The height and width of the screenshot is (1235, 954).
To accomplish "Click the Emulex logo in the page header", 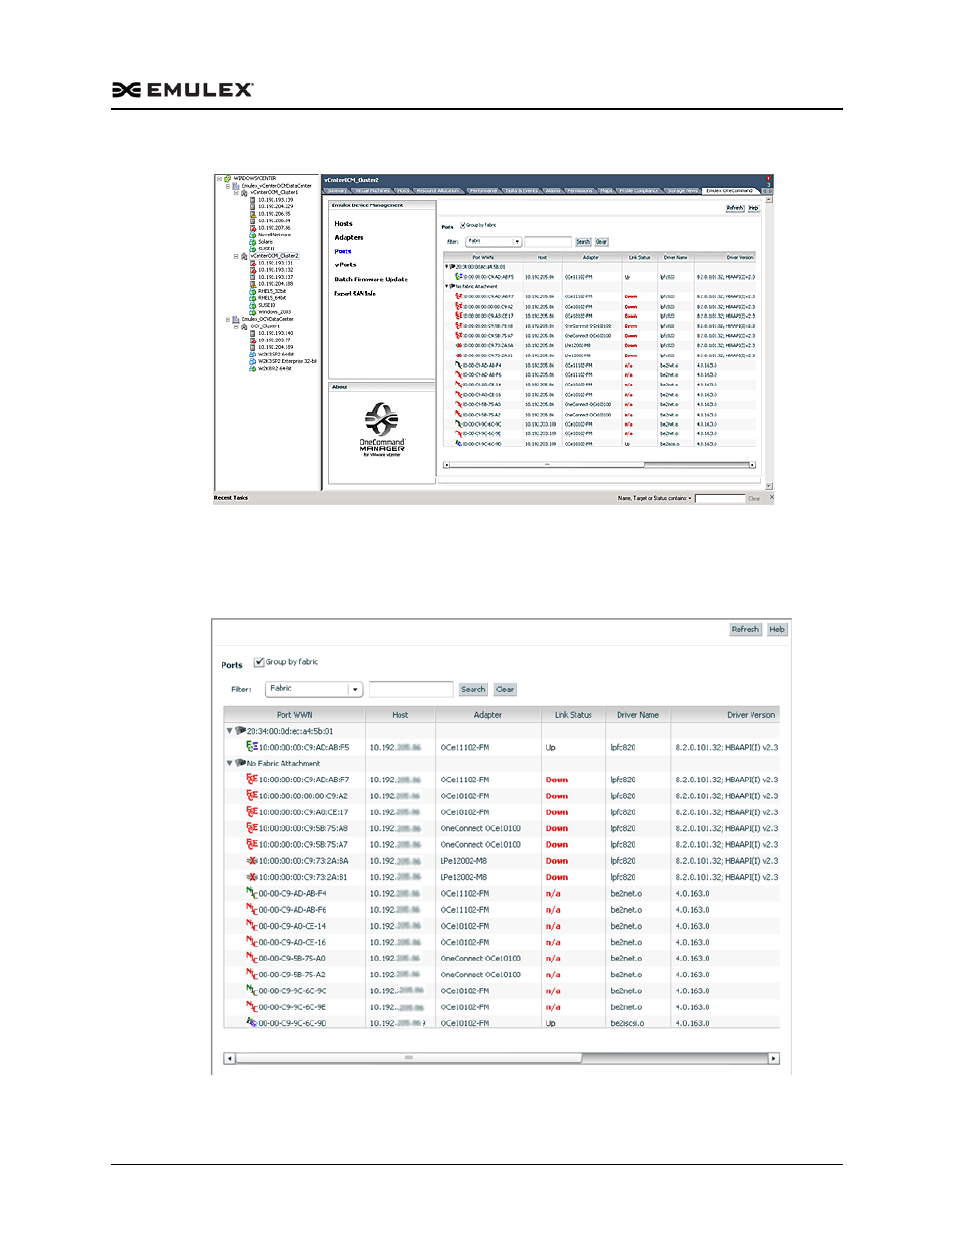I will click(183, 90).
